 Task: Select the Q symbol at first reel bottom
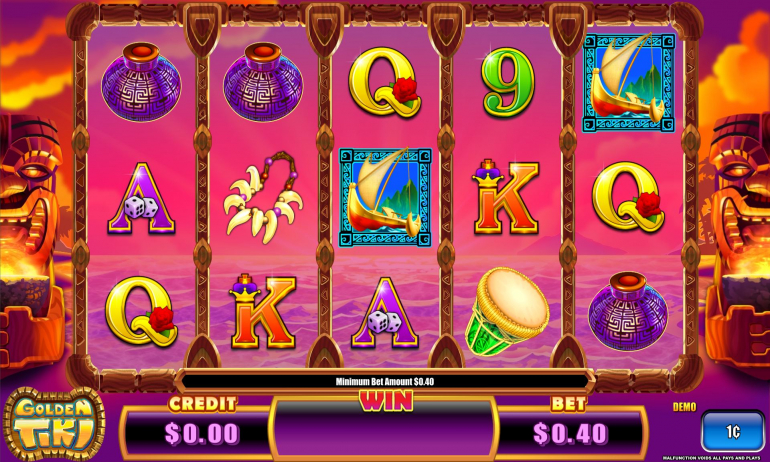tap(141, 311)
